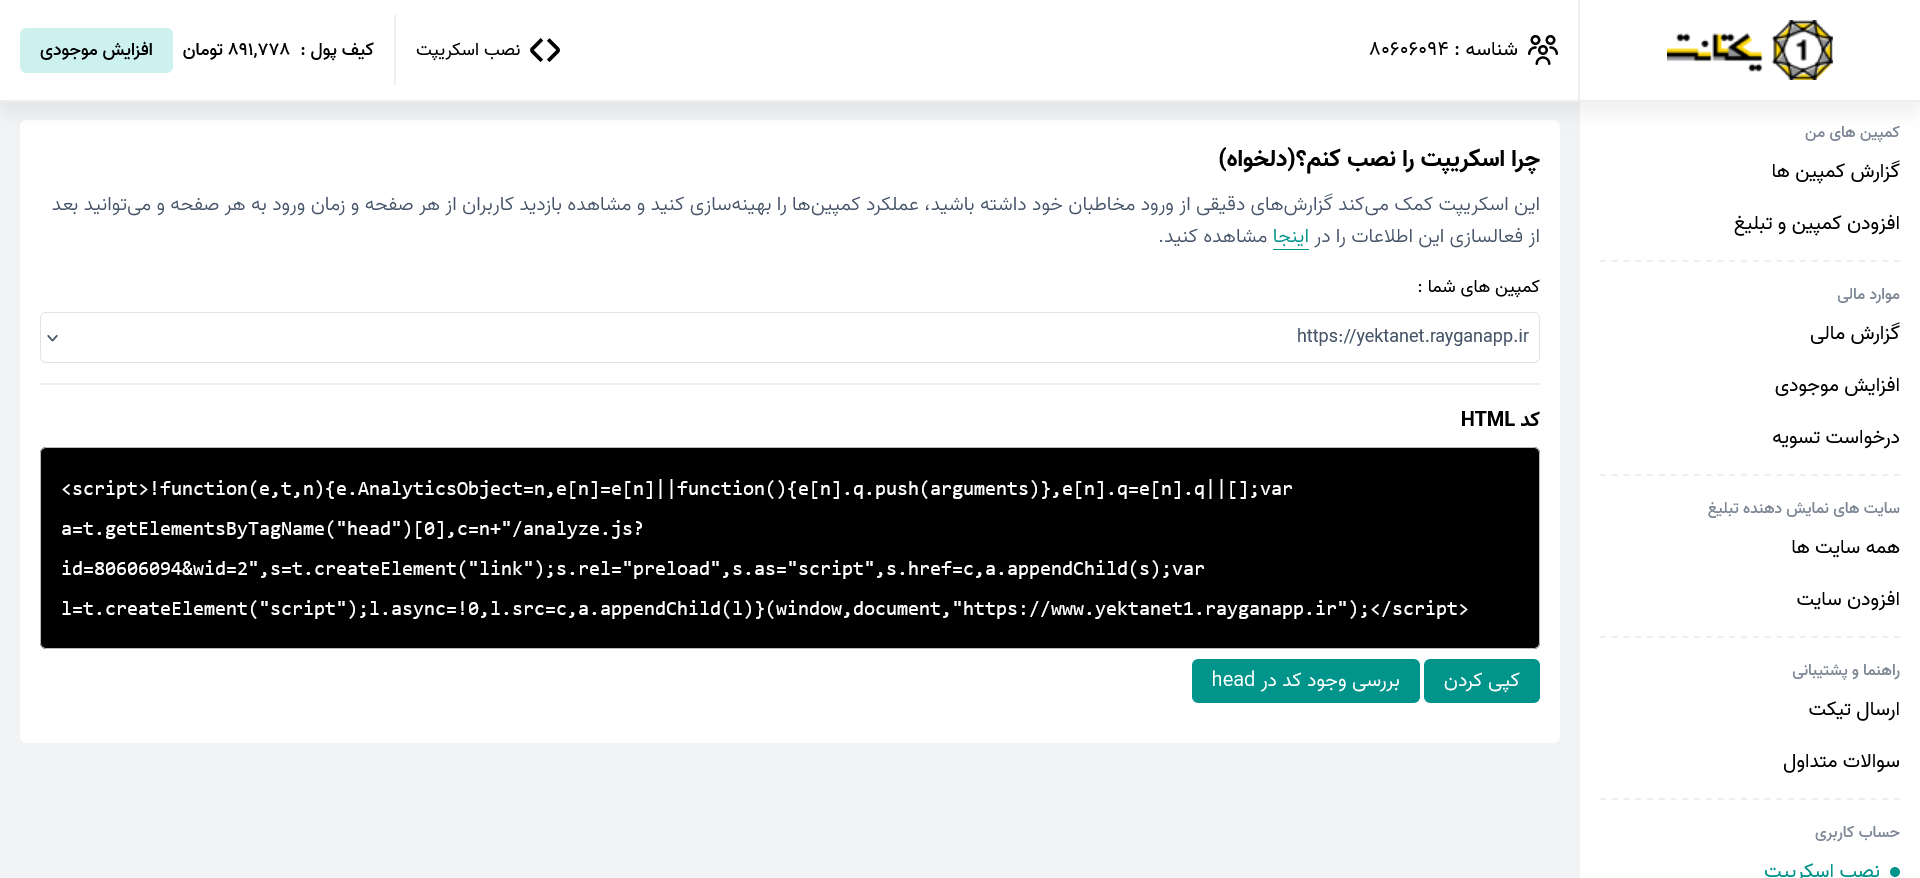Open افزایش موجودی sidebar item
Screen dimensions: 1920x878
tap(1837, 385)
